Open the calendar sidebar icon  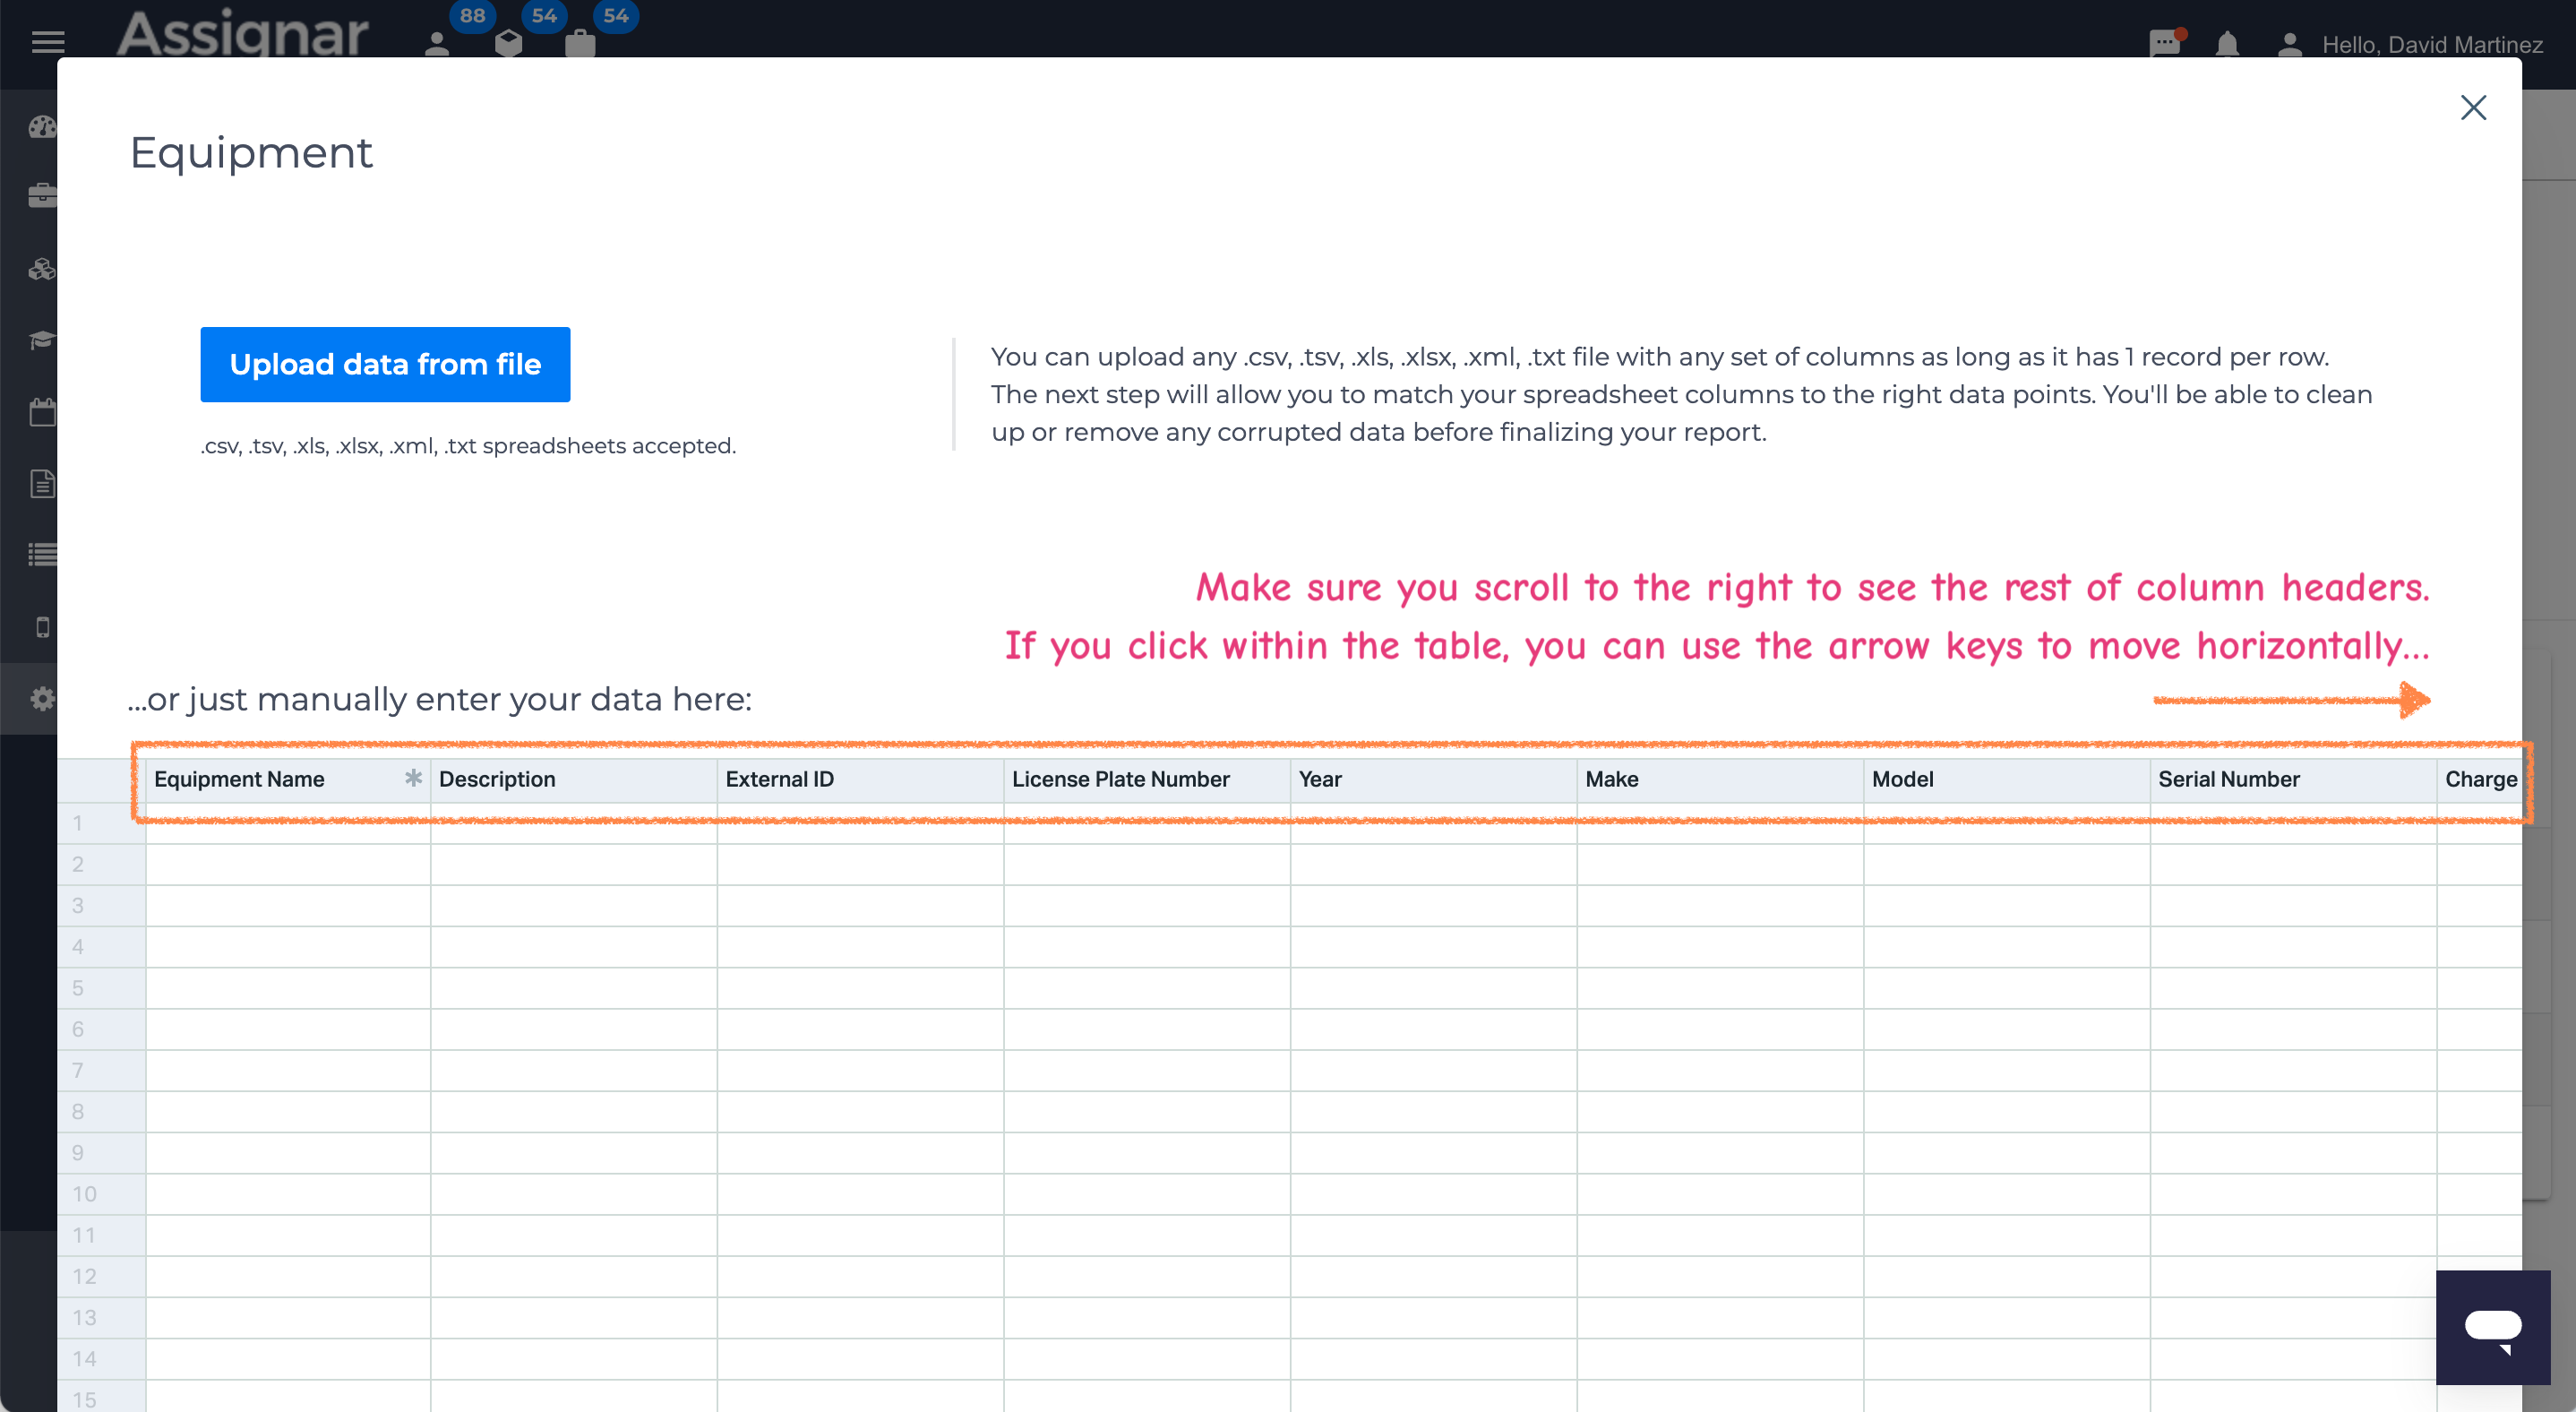pyautogui.click(x=42, y=412)
